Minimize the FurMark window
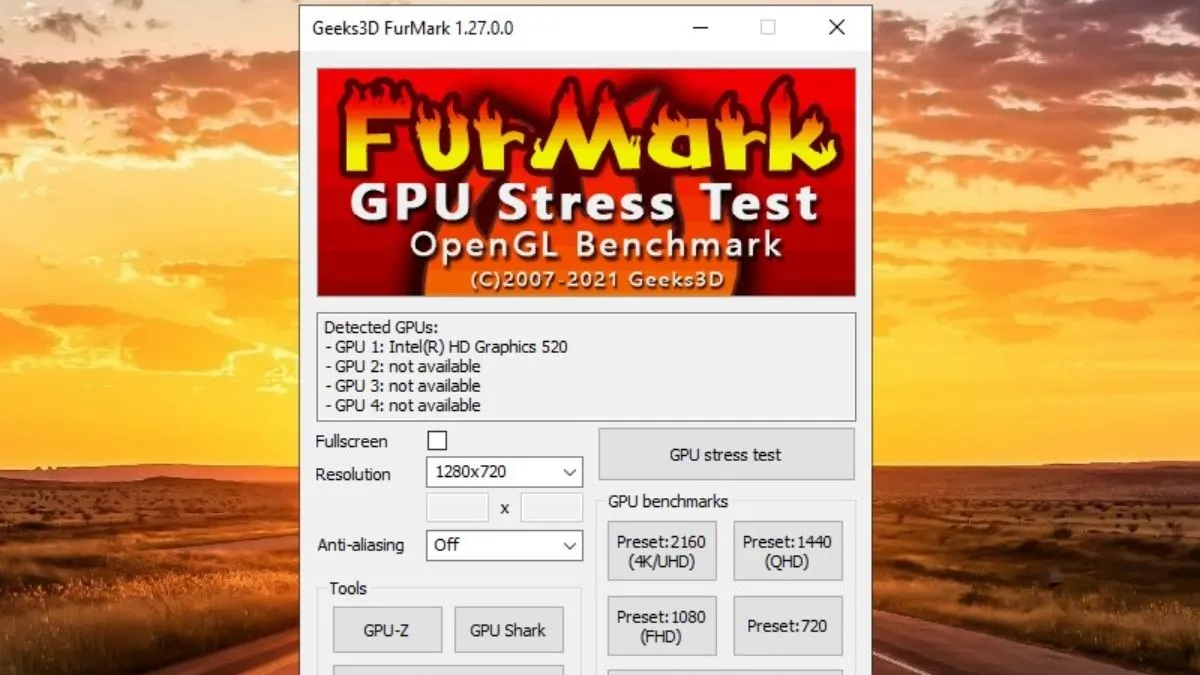The width and height of the screenshot is (1200, 675). click(699, 28)
